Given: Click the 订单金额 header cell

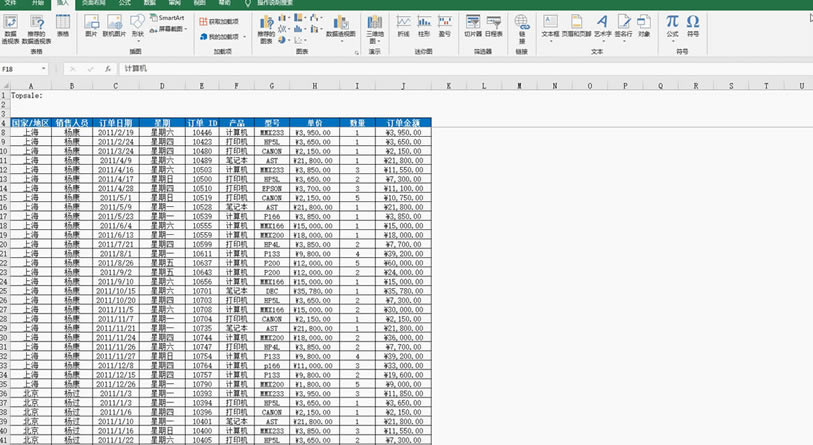Looking at the screenshot, I should [x=403, y=123].
